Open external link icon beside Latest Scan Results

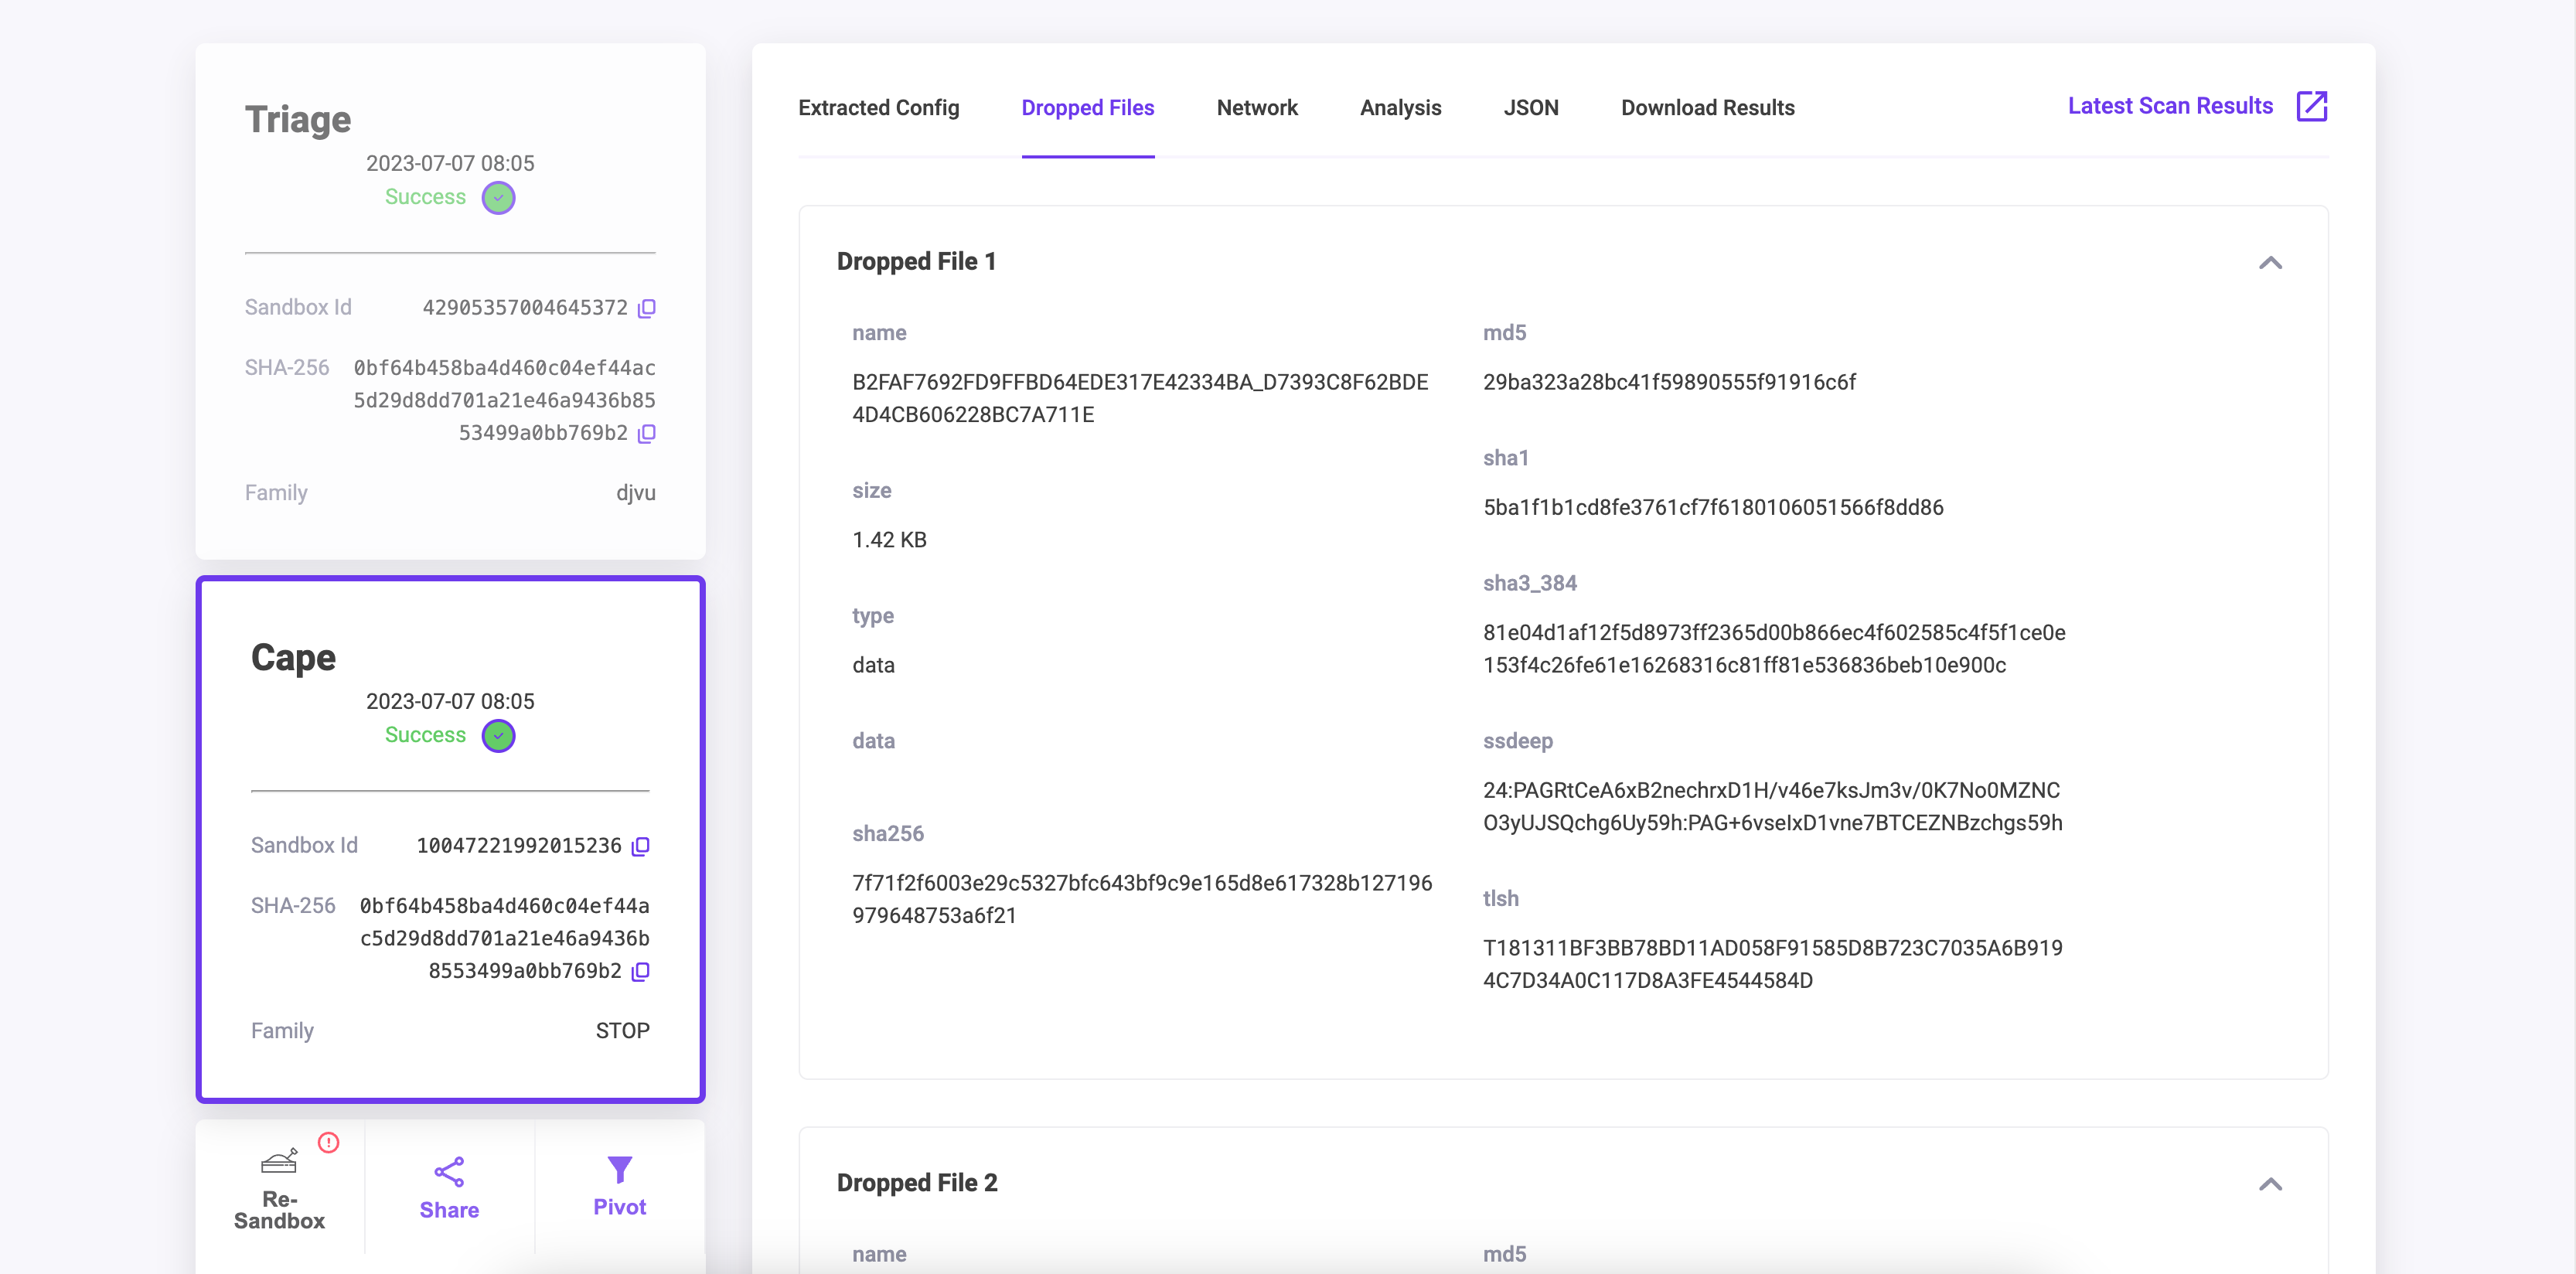[x=2312, y=106]
